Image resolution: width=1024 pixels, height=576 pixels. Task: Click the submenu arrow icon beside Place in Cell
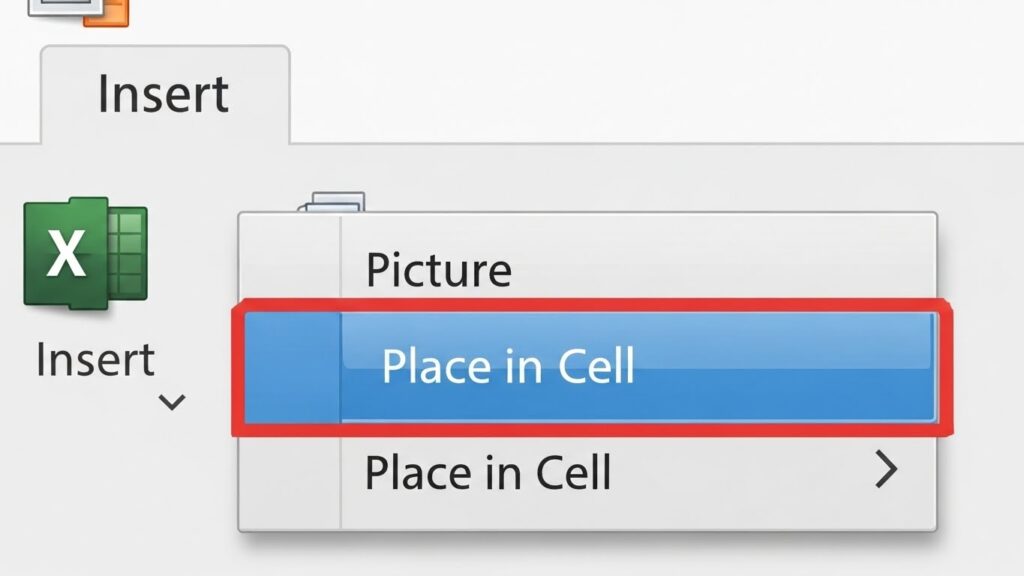885,469
